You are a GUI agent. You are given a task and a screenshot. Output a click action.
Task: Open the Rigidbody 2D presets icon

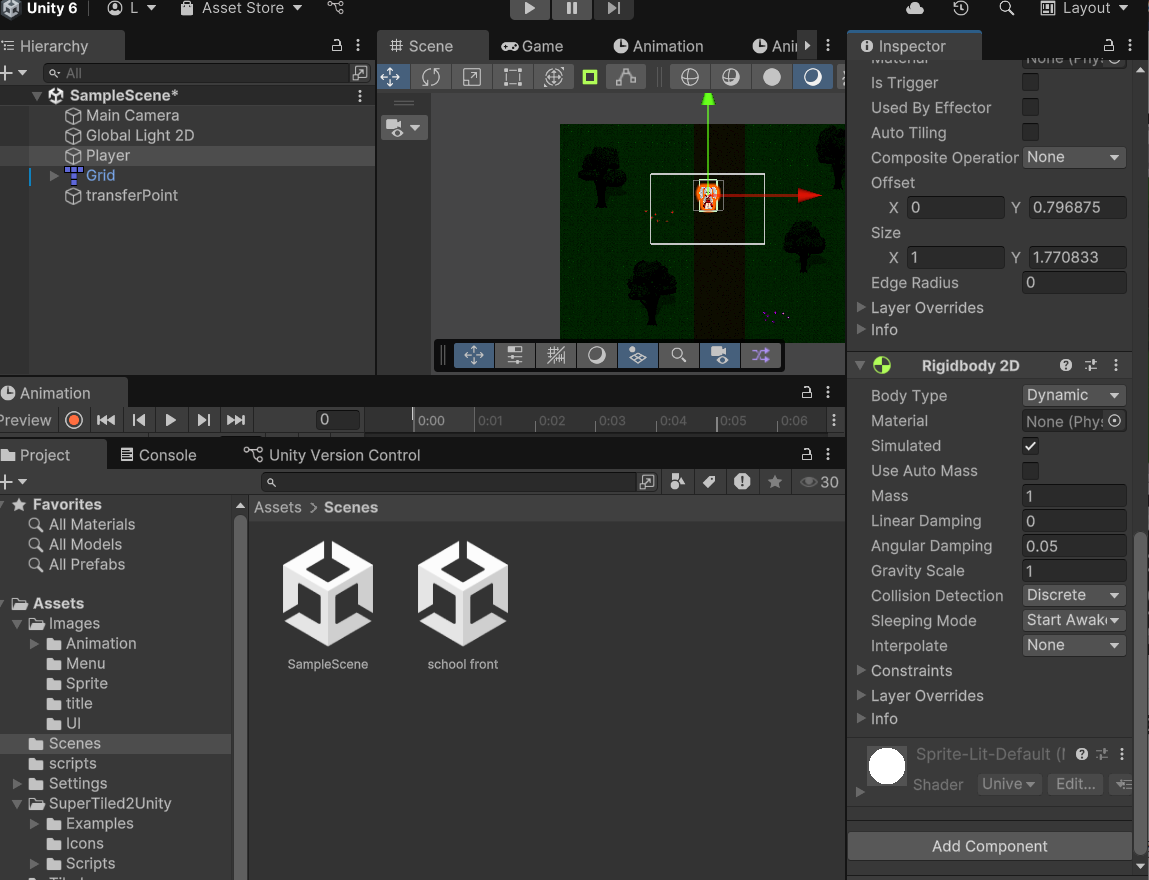1091,365
